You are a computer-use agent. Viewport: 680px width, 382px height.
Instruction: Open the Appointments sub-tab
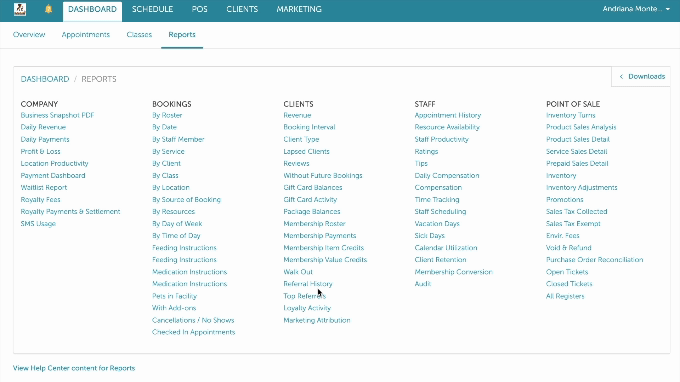point(85,35)
